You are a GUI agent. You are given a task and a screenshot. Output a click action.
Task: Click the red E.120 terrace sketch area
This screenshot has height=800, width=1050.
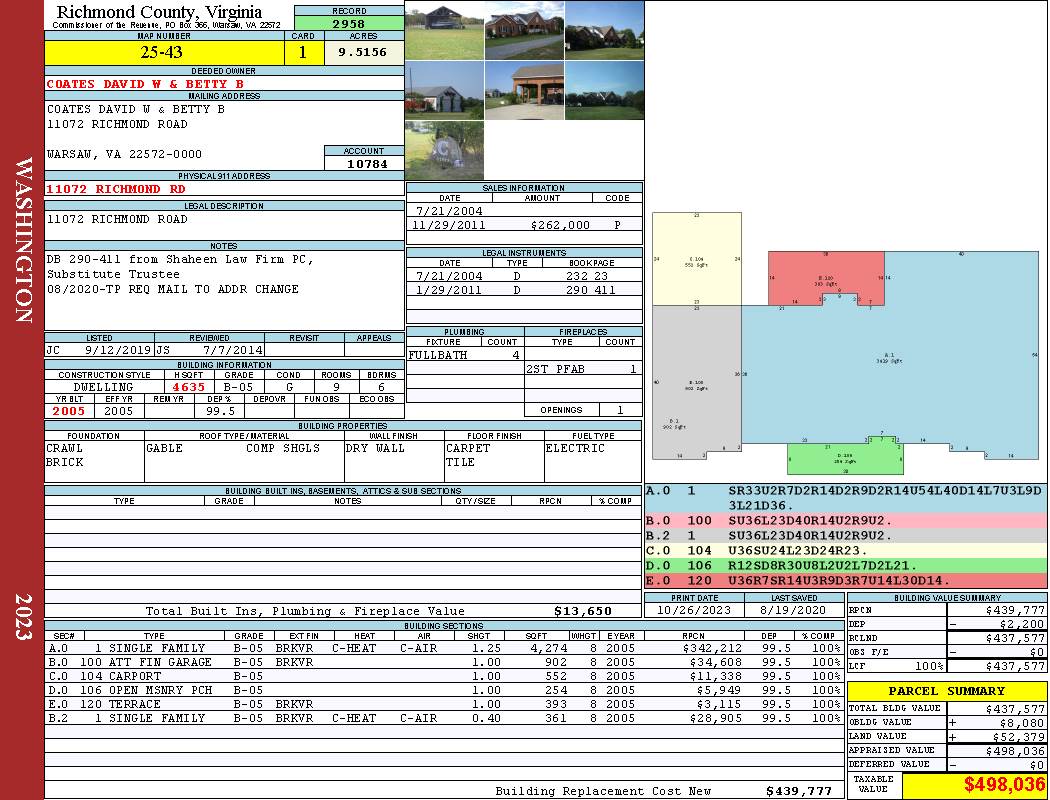(x=825, y=276)
